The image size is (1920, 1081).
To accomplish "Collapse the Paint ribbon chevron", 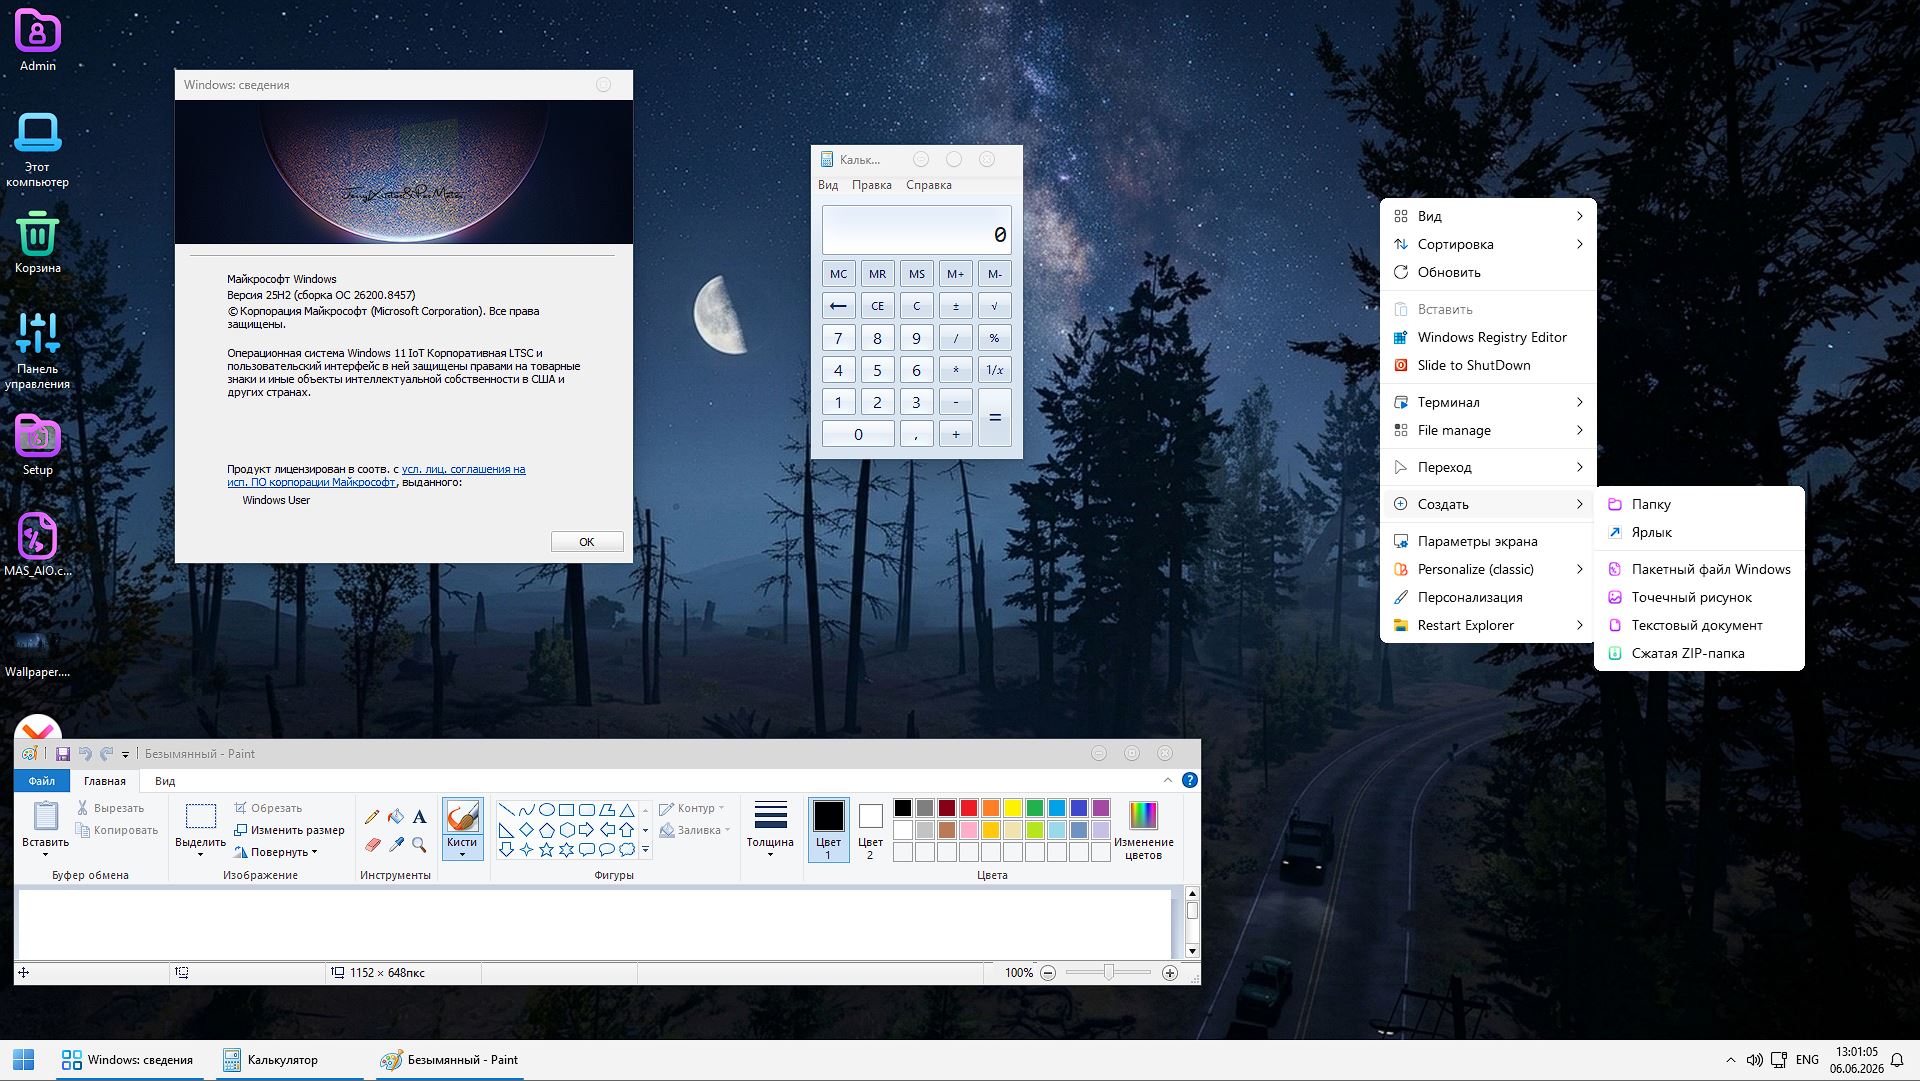I will 1168,780.
